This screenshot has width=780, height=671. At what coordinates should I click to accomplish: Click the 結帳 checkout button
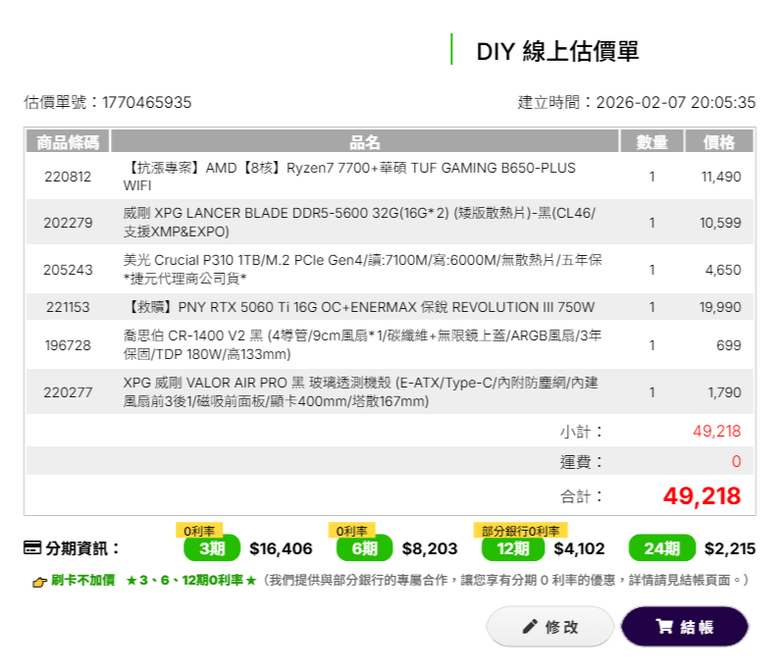684,626
